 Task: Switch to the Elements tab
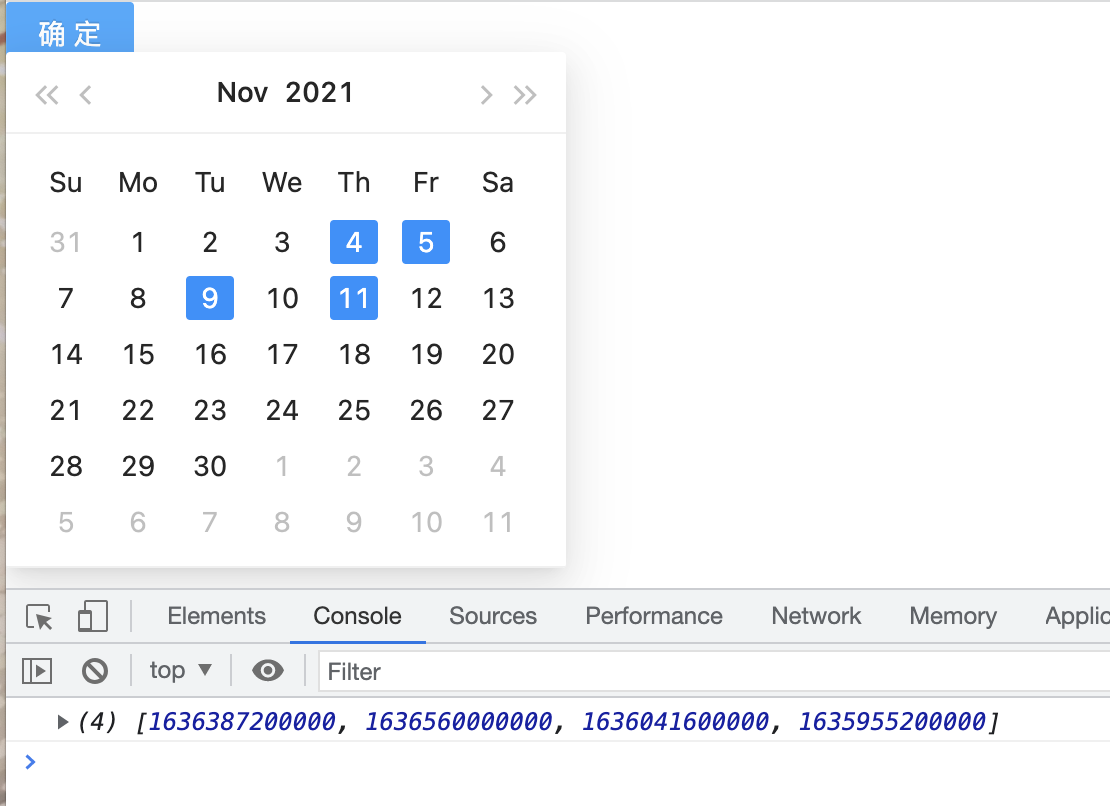click(216, 616)
